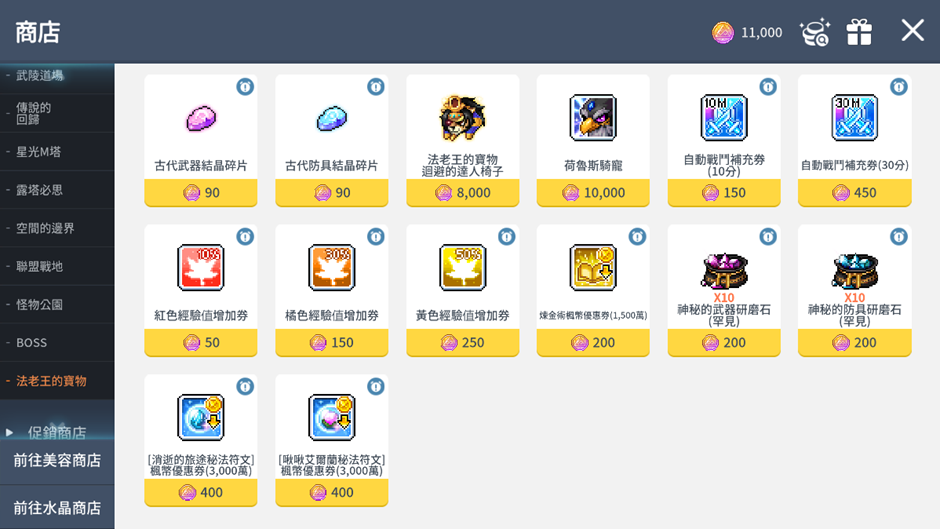Screen dimensions: 940x529
Task: Select the 法老王的寶物 chair item icon
Action: point(462,118)
